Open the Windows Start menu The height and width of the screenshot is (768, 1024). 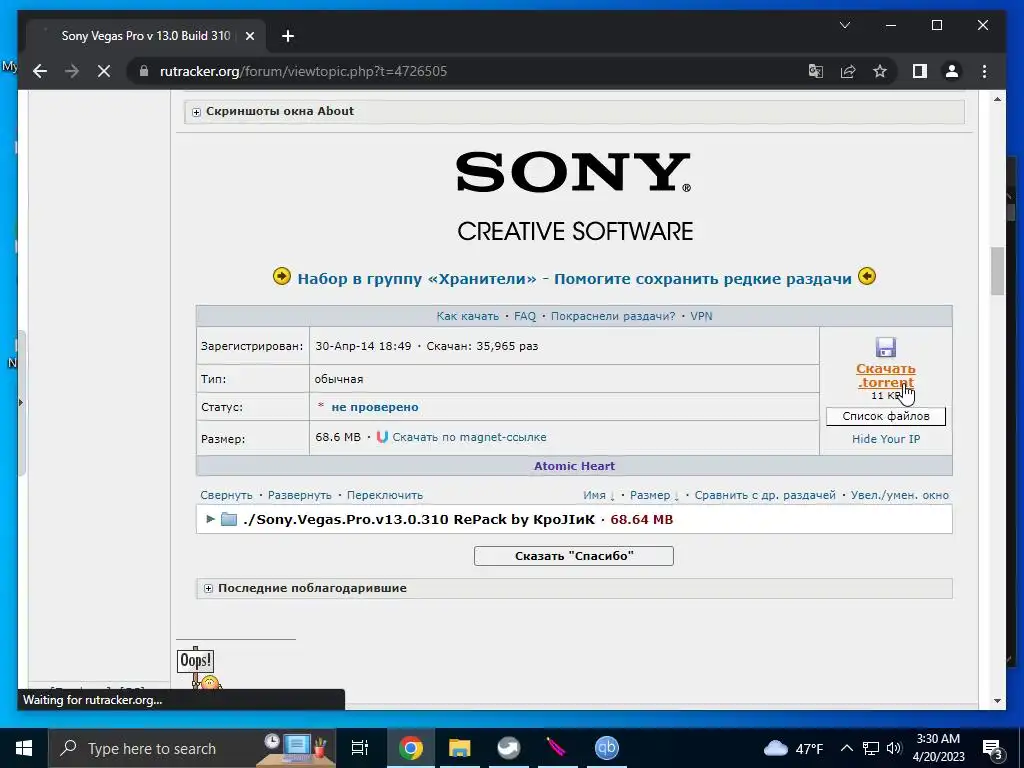(24, 748)
